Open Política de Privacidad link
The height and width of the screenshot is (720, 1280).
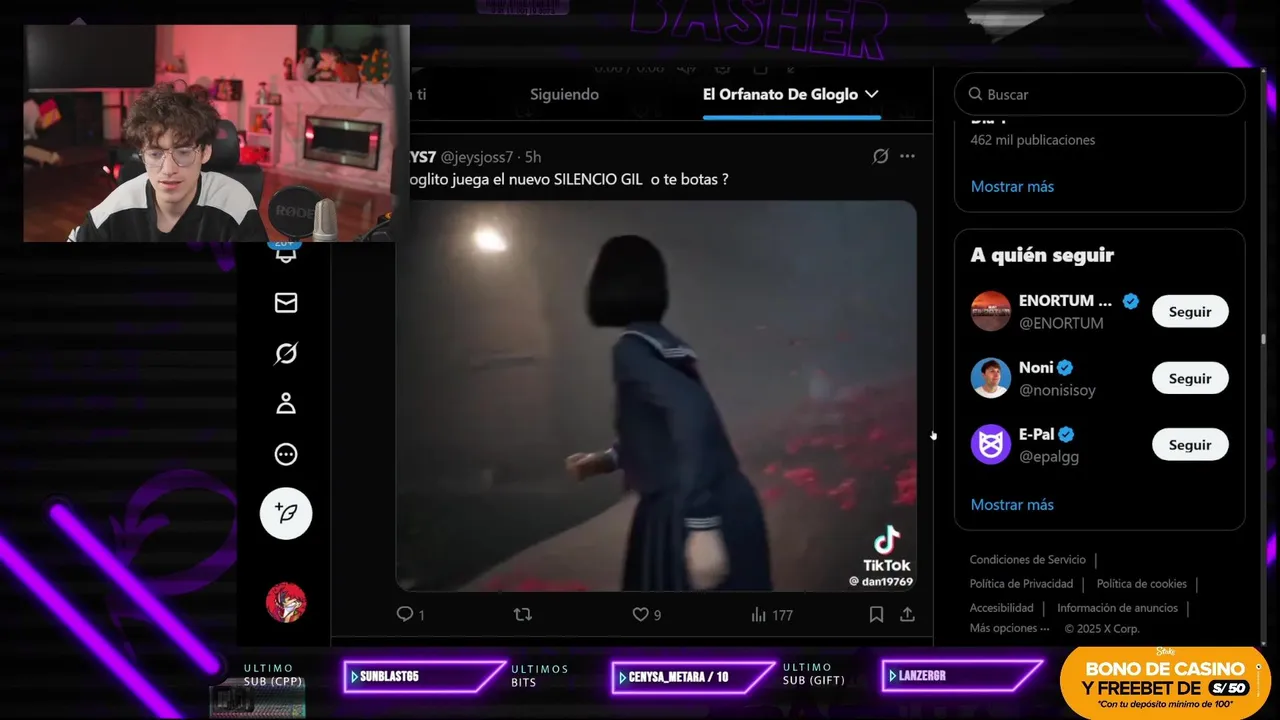coord(1021,584)
